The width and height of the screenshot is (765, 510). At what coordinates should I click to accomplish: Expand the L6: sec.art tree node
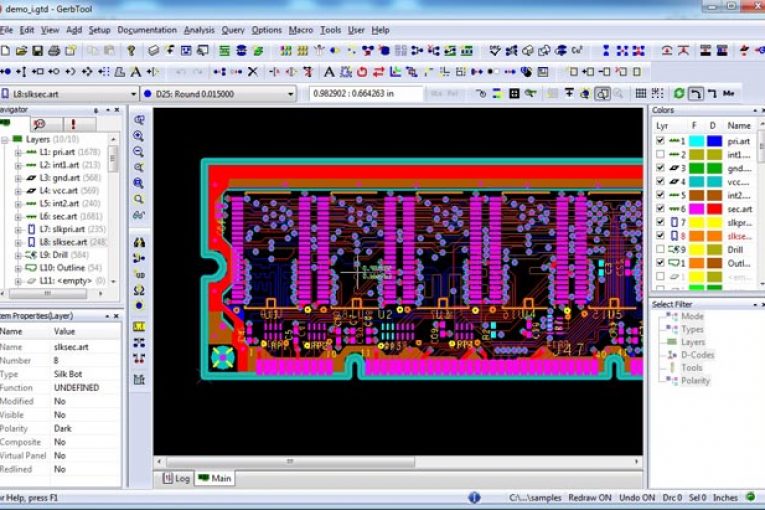pyautogui.click(x=18, y=217)
